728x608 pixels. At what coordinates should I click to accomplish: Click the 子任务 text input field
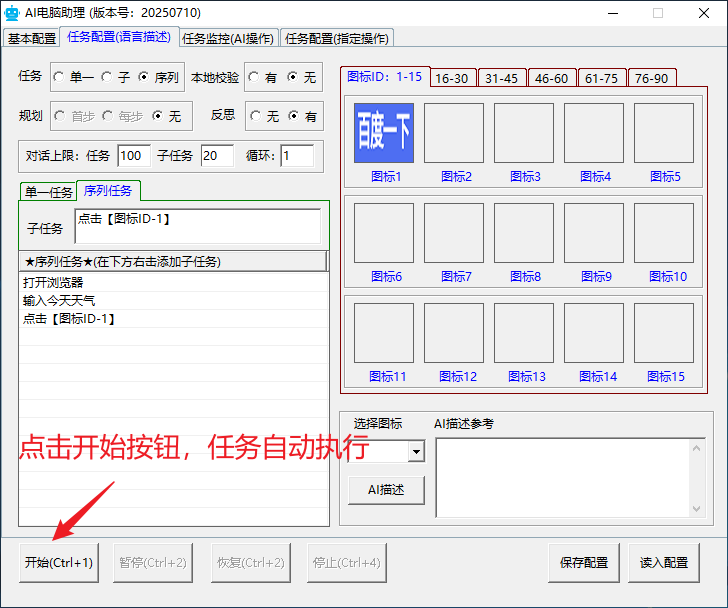point(197,227)
